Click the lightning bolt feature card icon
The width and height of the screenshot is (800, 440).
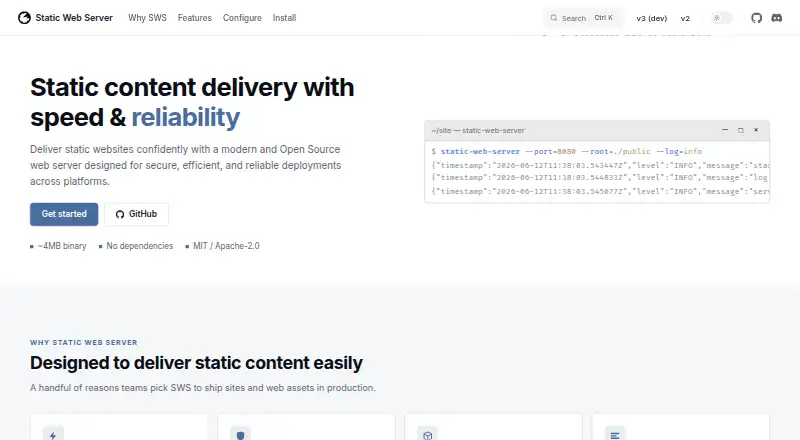coord(53,435)
